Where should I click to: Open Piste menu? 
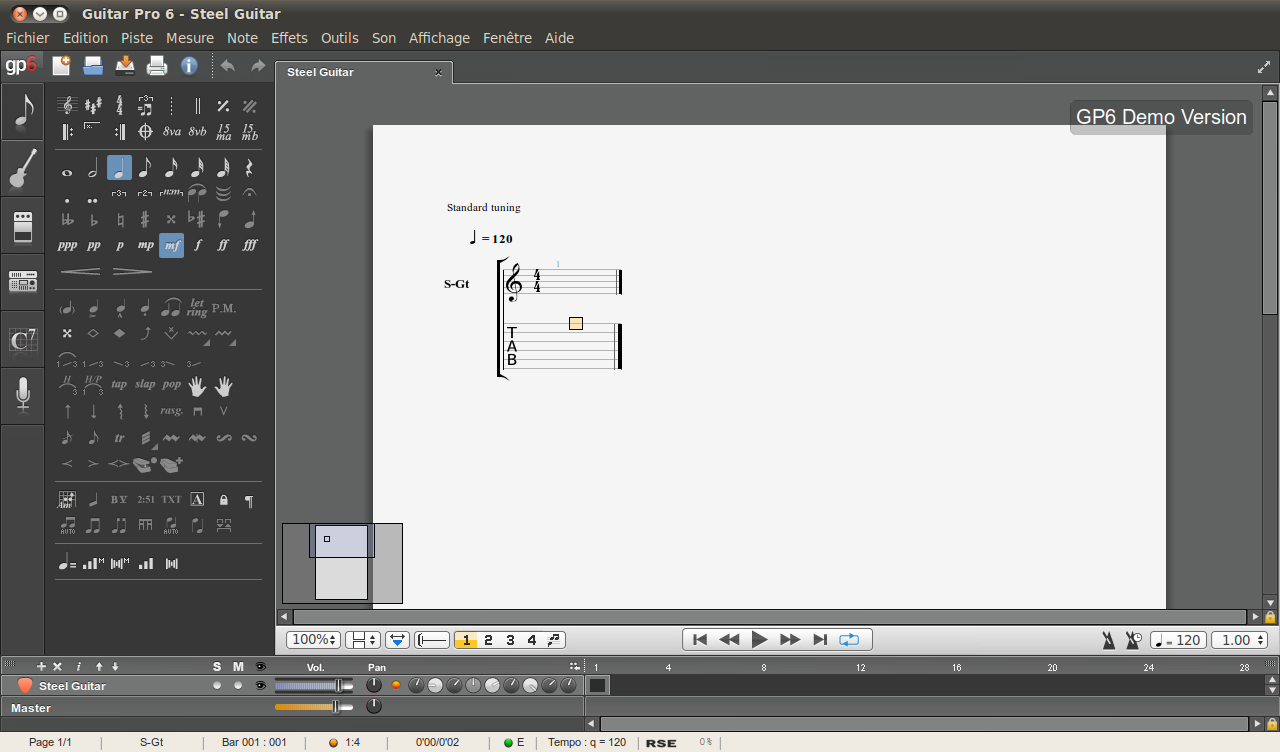[x=137, y=38]
